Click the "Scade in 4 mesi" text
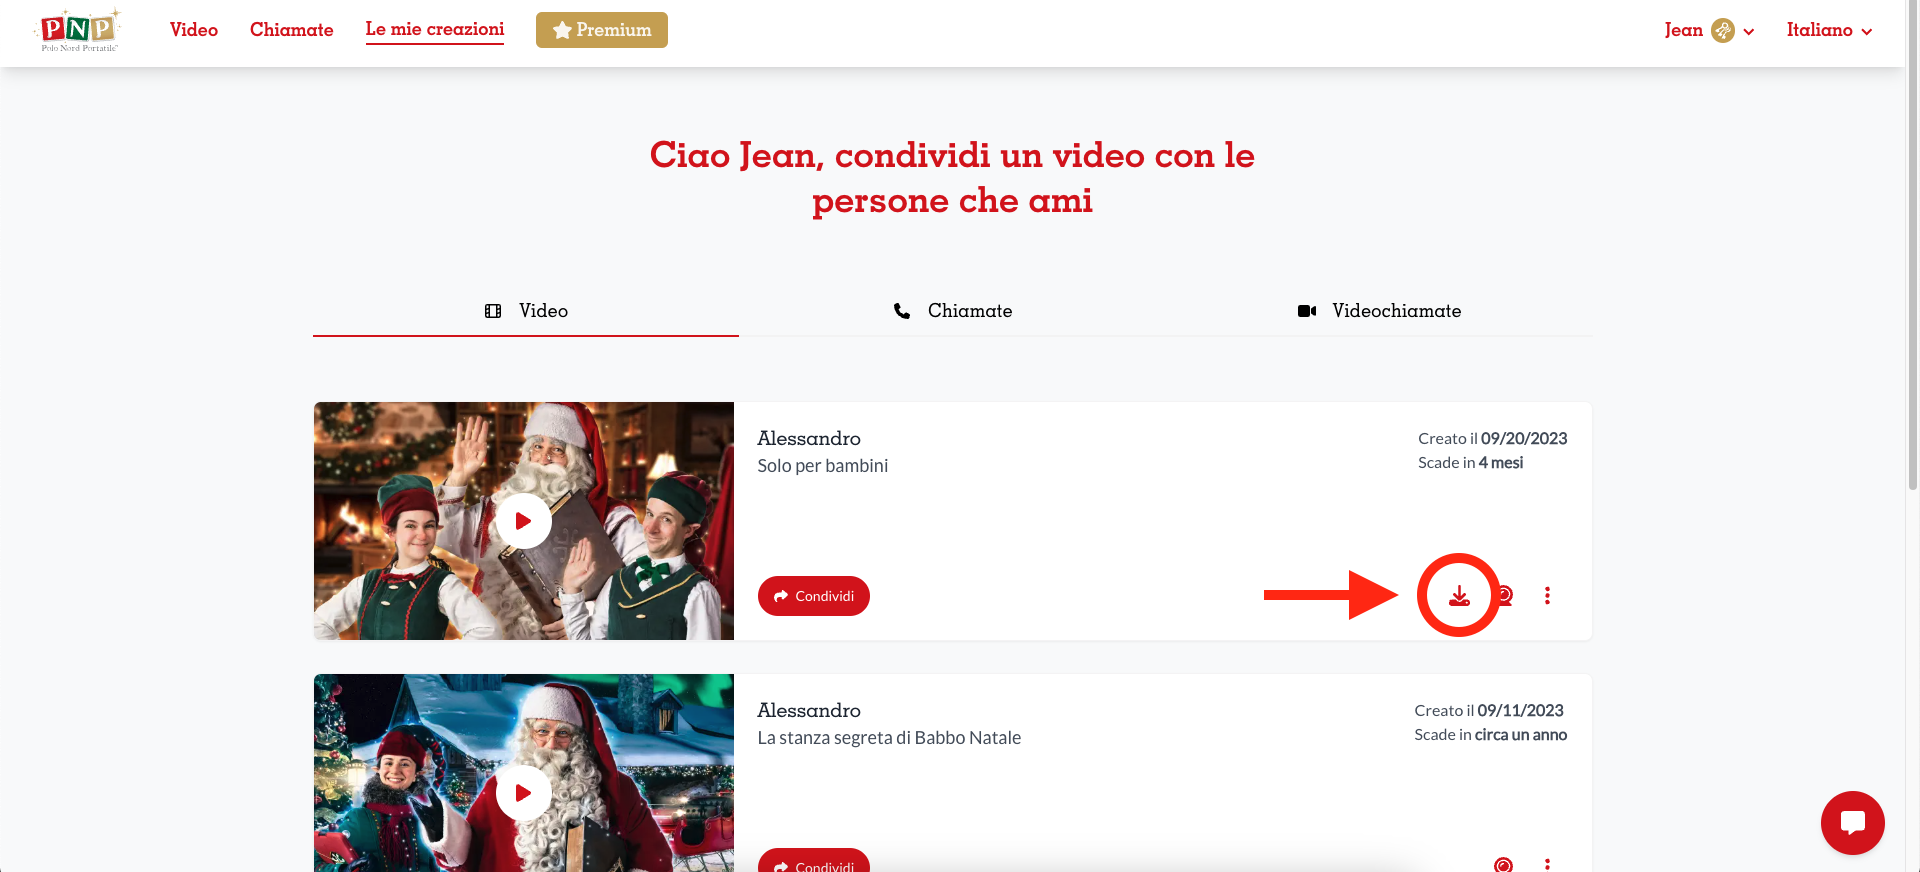 tap(1471, 463)
